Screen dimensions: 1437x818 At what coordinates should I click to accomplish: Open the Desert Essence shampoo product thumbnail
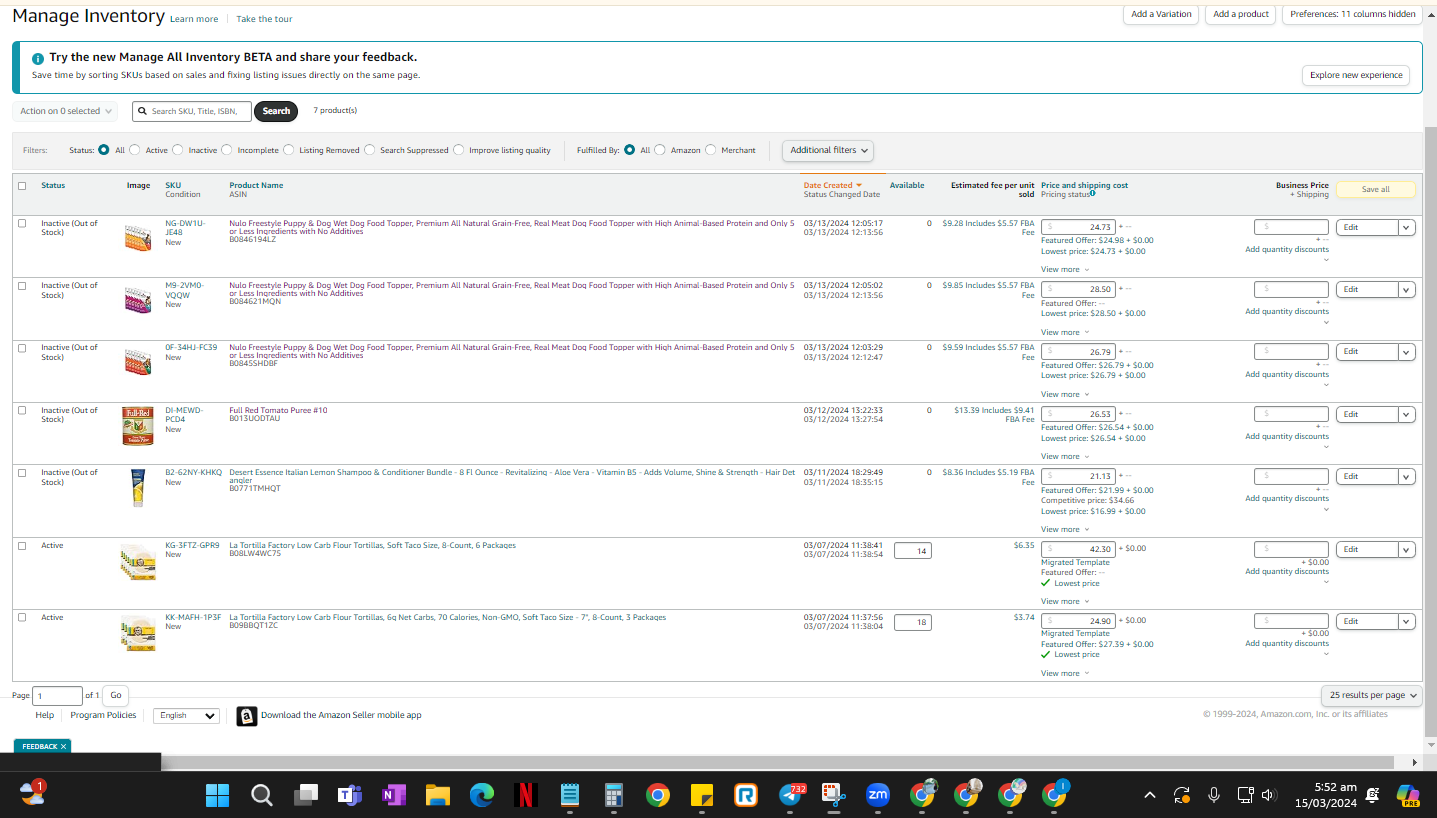coord(138,488)
